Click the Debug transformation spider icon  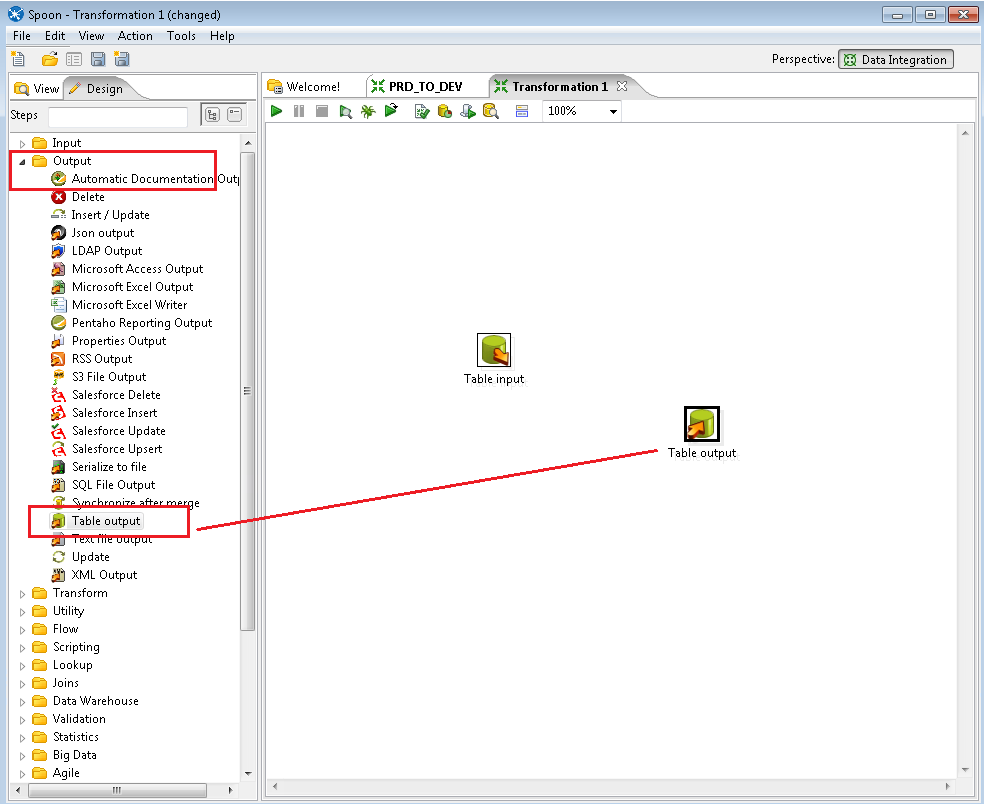click(367, 111)
